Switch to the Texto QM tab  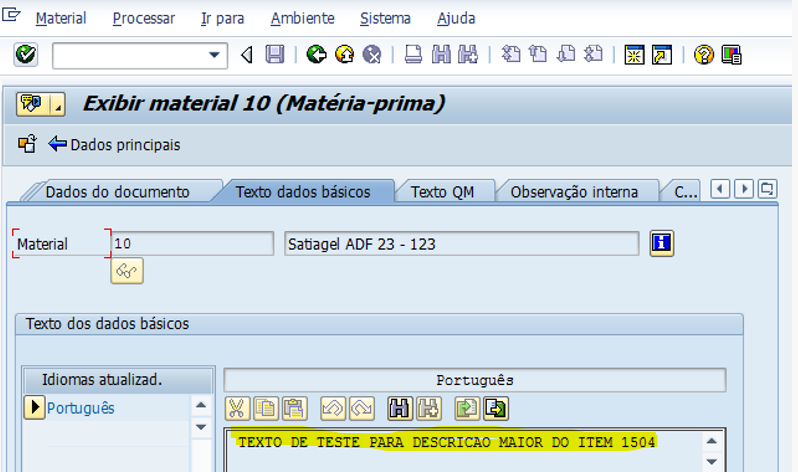point(442,192)
